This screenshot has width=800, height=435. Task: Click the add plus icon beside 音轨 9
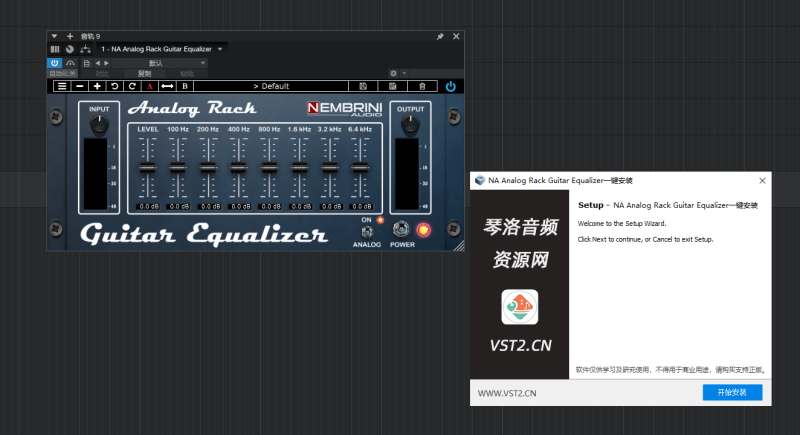[70, 36]
